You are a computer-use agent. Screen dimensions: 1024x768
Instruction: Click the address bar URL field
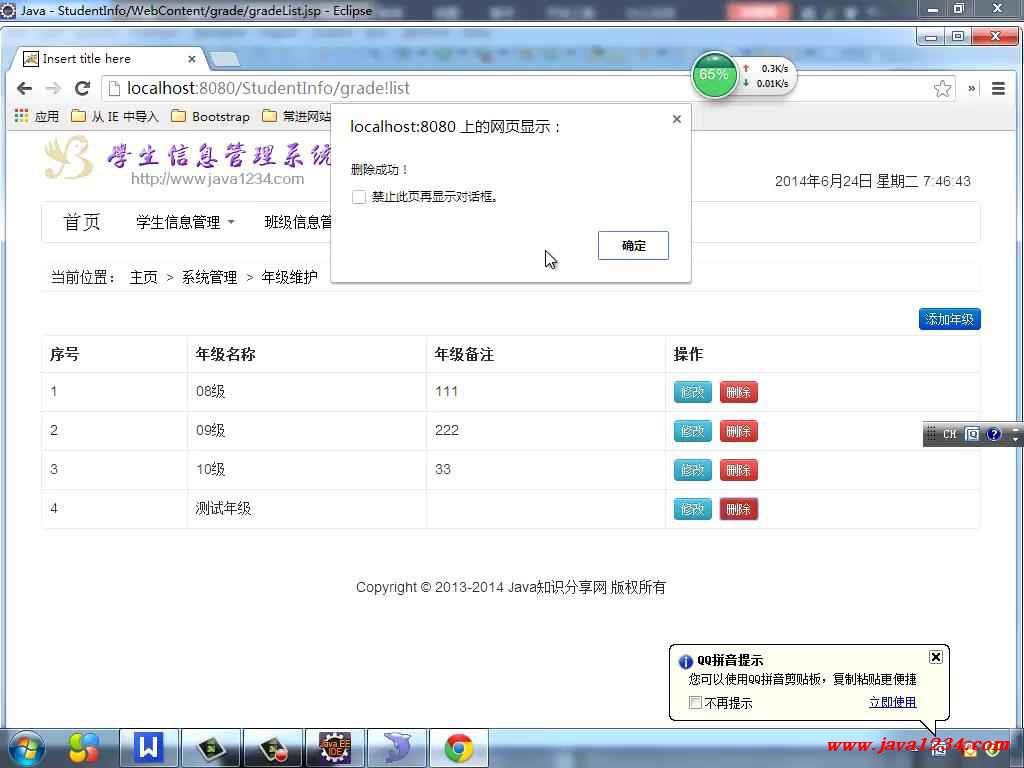500,89
